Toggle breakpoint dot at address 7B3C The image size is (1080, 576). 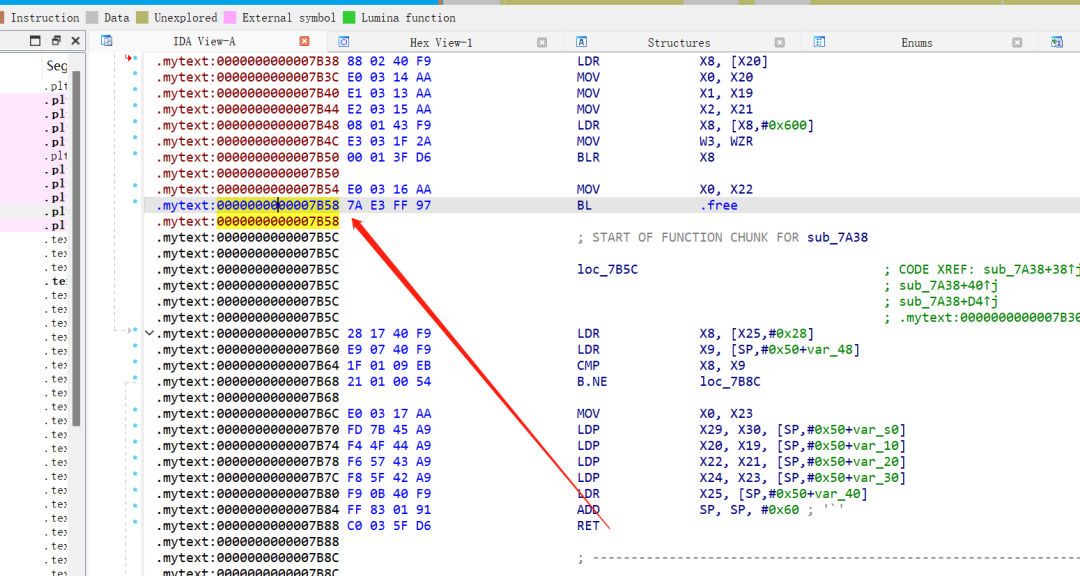point(135,73)
